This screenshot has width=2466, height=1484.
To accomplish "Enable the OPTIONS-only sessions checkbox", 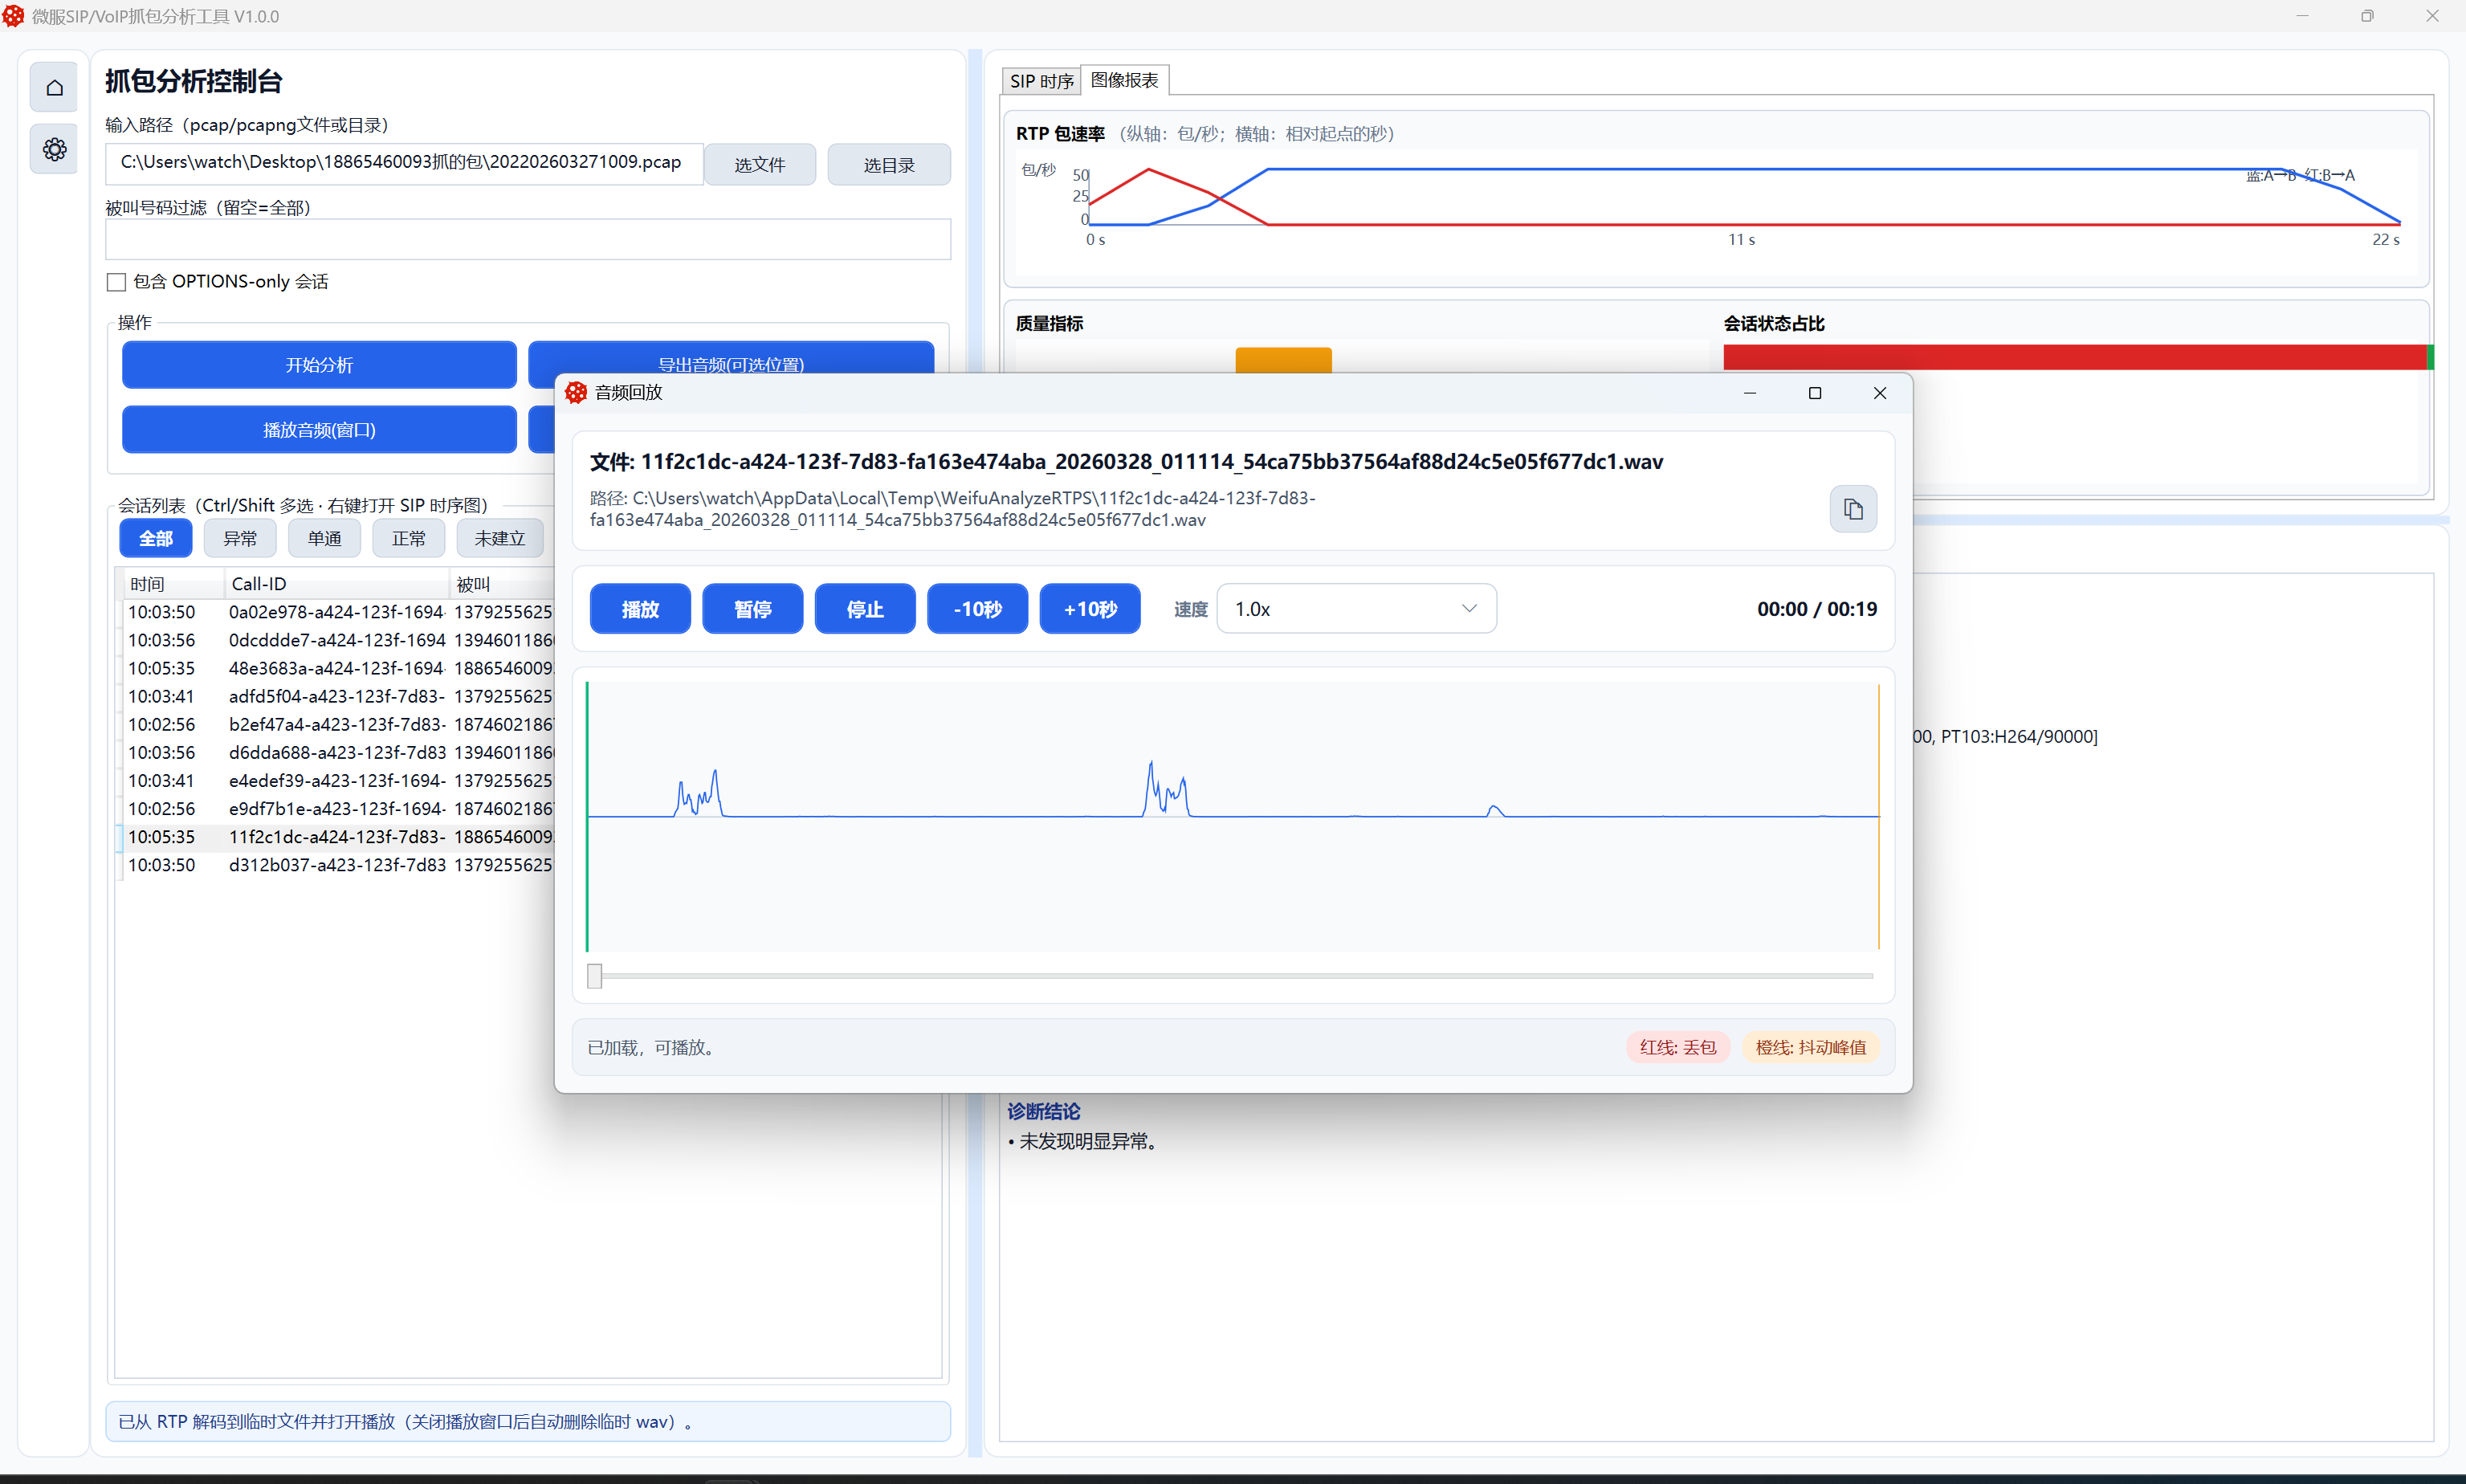I will pos(116,282).
